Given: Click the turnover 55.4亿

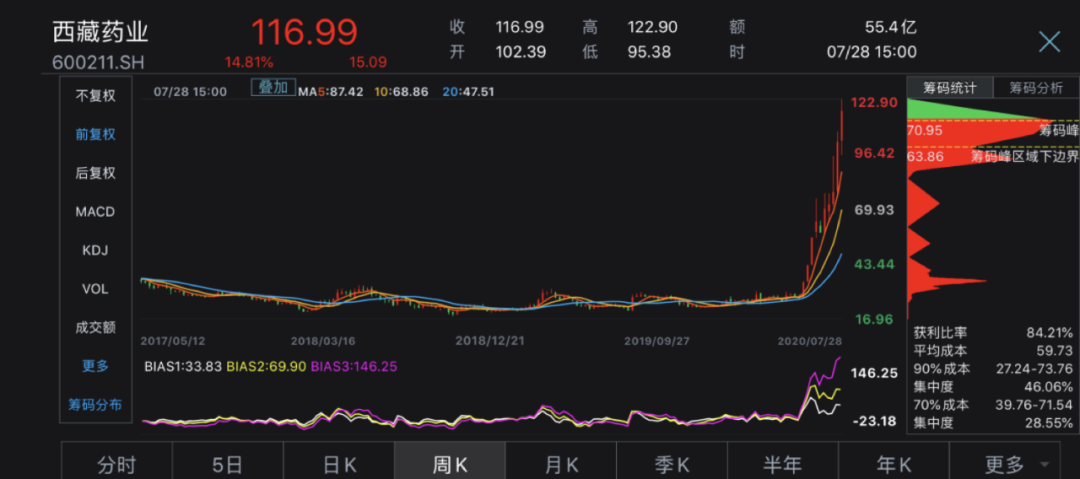Looking at the screenshot, I should click(x=891, y=27).
